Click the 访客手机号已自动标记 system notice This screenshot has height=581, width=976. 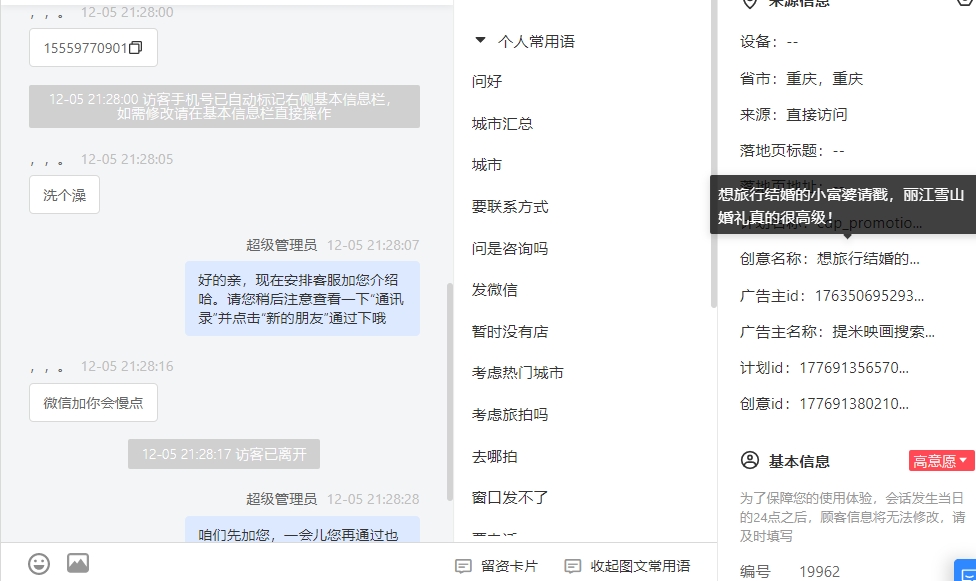click(x=224, y=106)
